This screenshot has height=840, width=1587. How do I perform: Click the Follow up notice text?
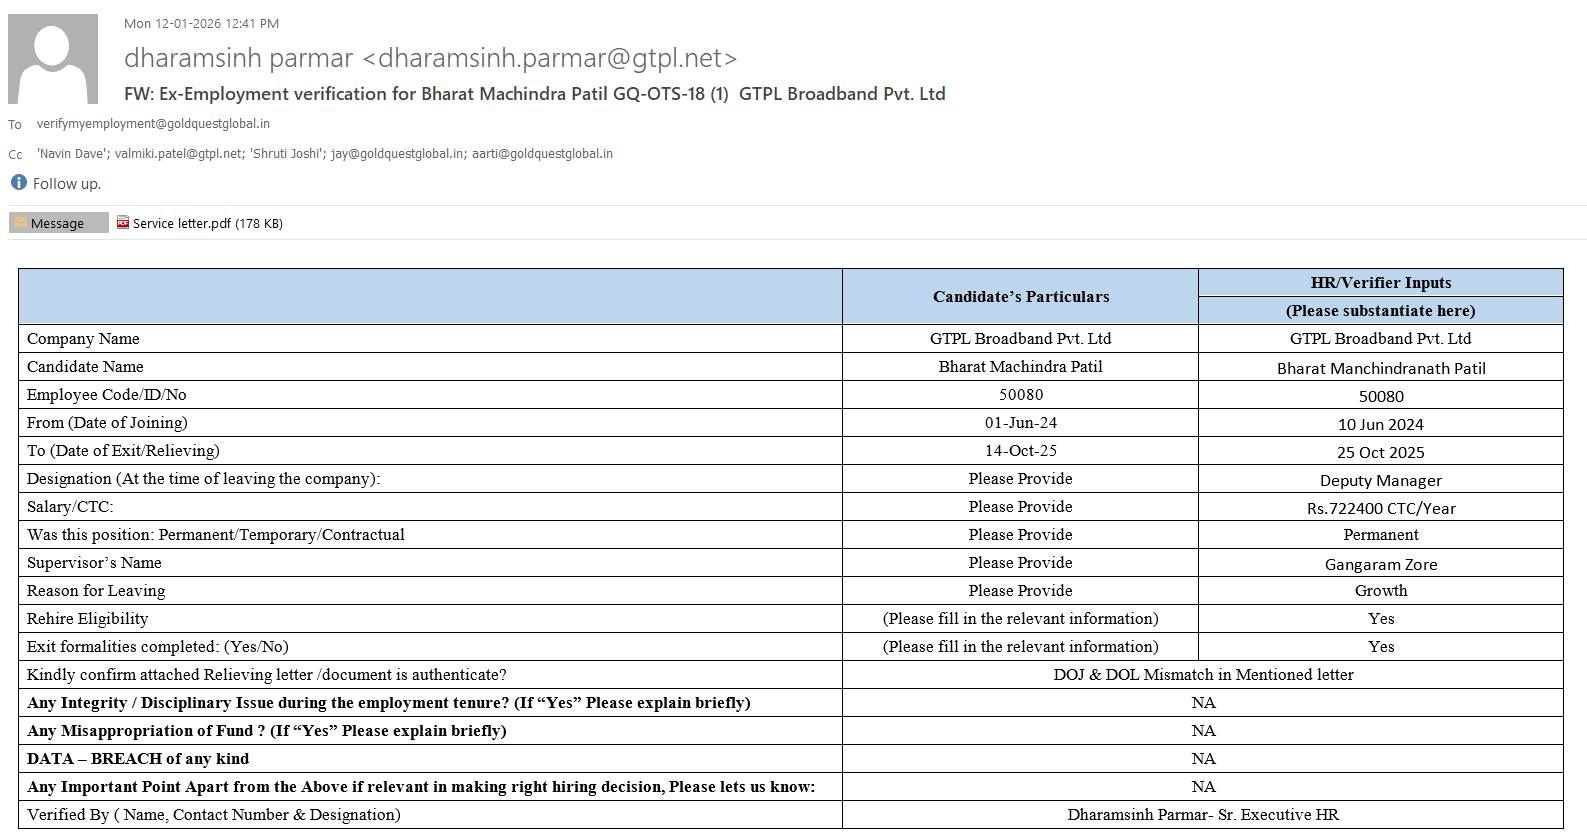[66, 184]
